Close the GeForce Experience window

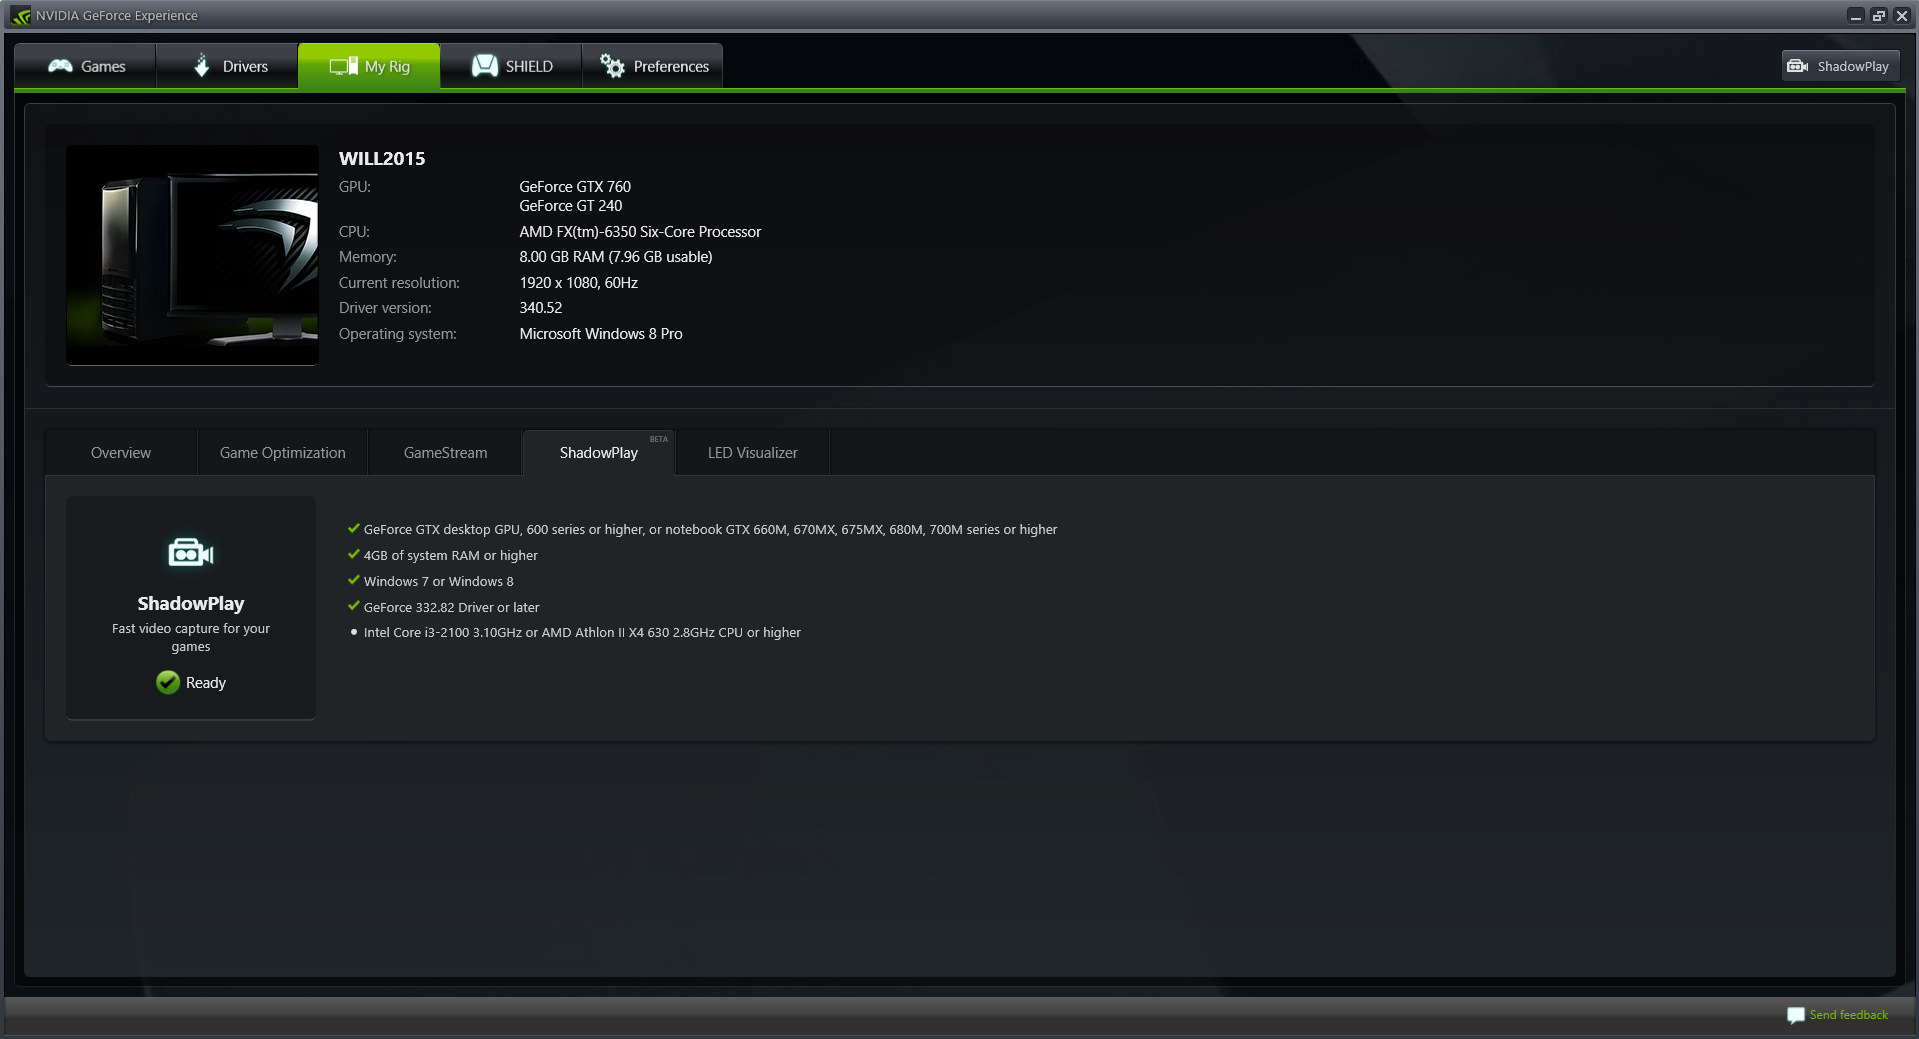click(1902, 16)
